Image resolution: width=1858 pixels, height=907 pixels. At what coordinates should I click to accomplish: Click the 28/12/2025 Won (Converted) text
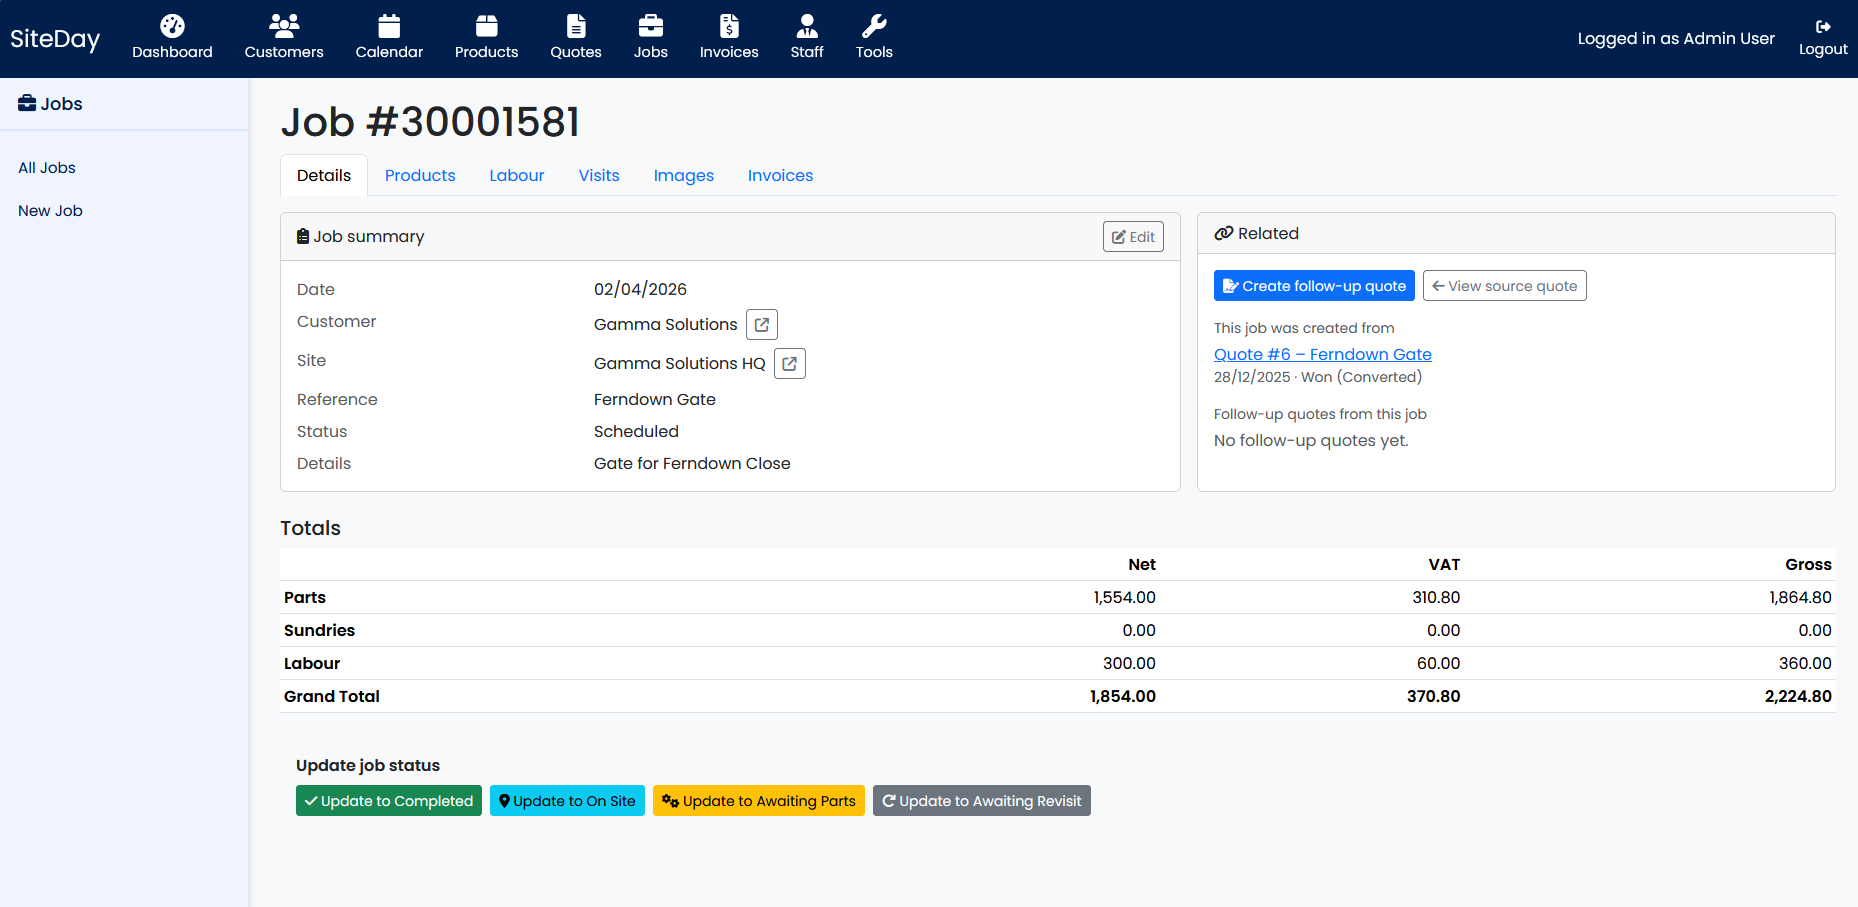click(x=1318, y=377)
